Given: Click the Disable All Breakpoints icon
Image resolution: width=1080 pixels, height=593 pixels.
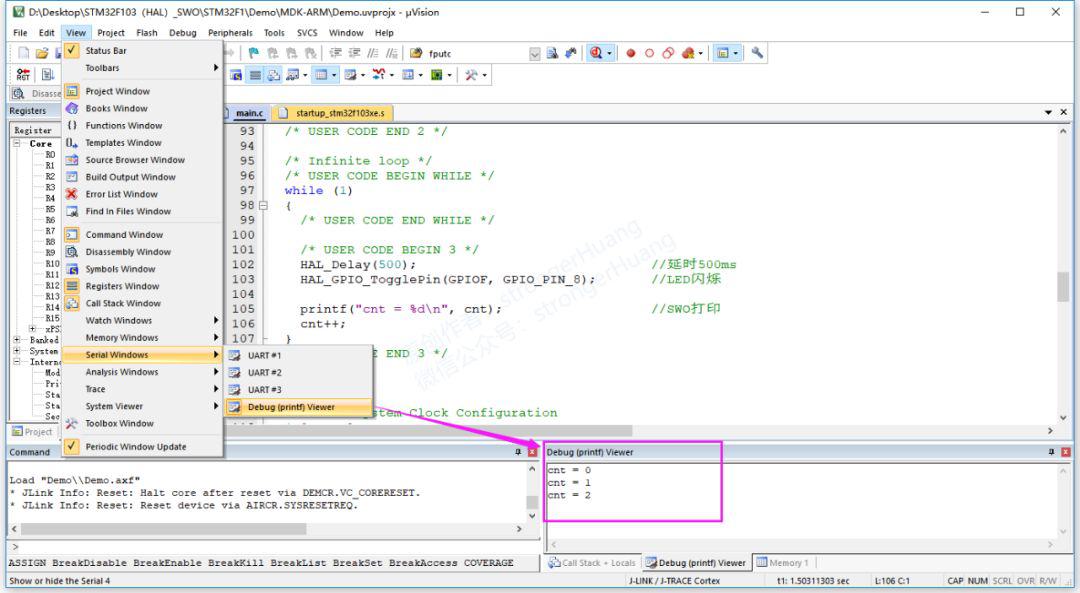Looking at the screenshot, I should pos(668,53).
